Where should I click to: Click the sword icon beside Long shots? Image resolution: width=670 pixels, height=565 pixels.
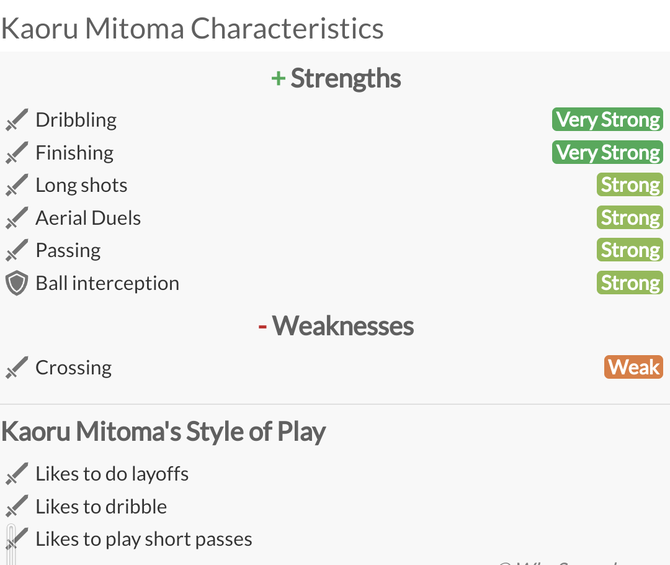(x=16, y=185)
